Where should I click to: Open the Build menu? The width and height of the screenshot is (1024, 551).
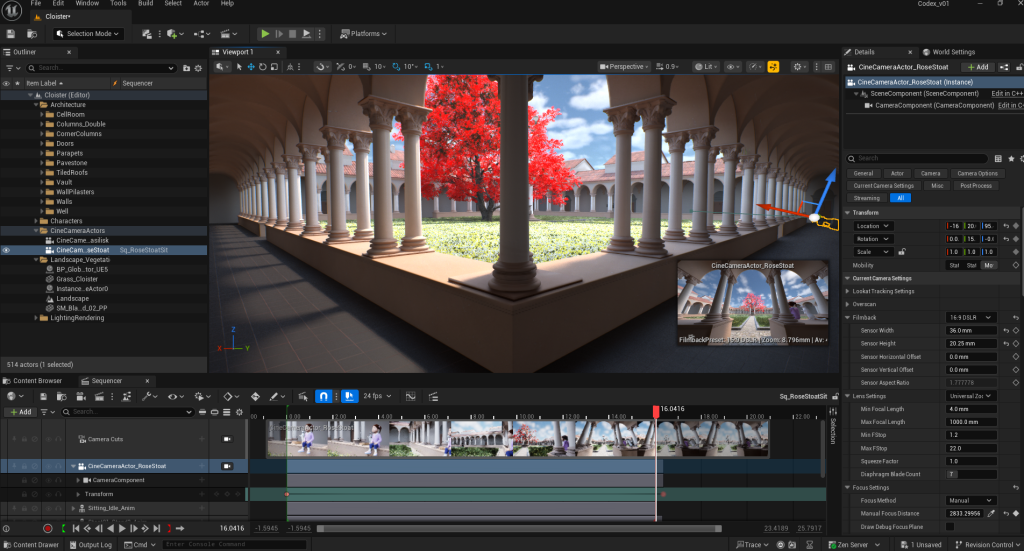(147, 4)
